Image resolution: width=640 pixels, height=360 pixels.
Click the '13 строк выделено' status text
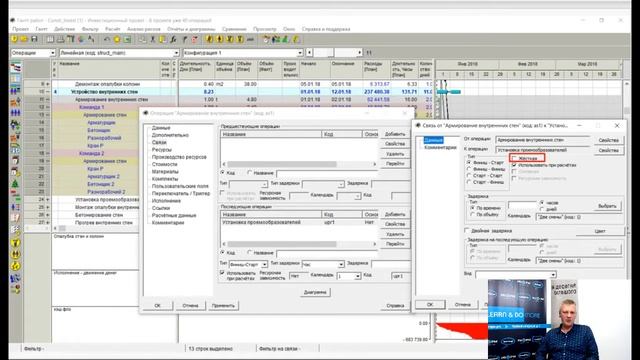211,349
